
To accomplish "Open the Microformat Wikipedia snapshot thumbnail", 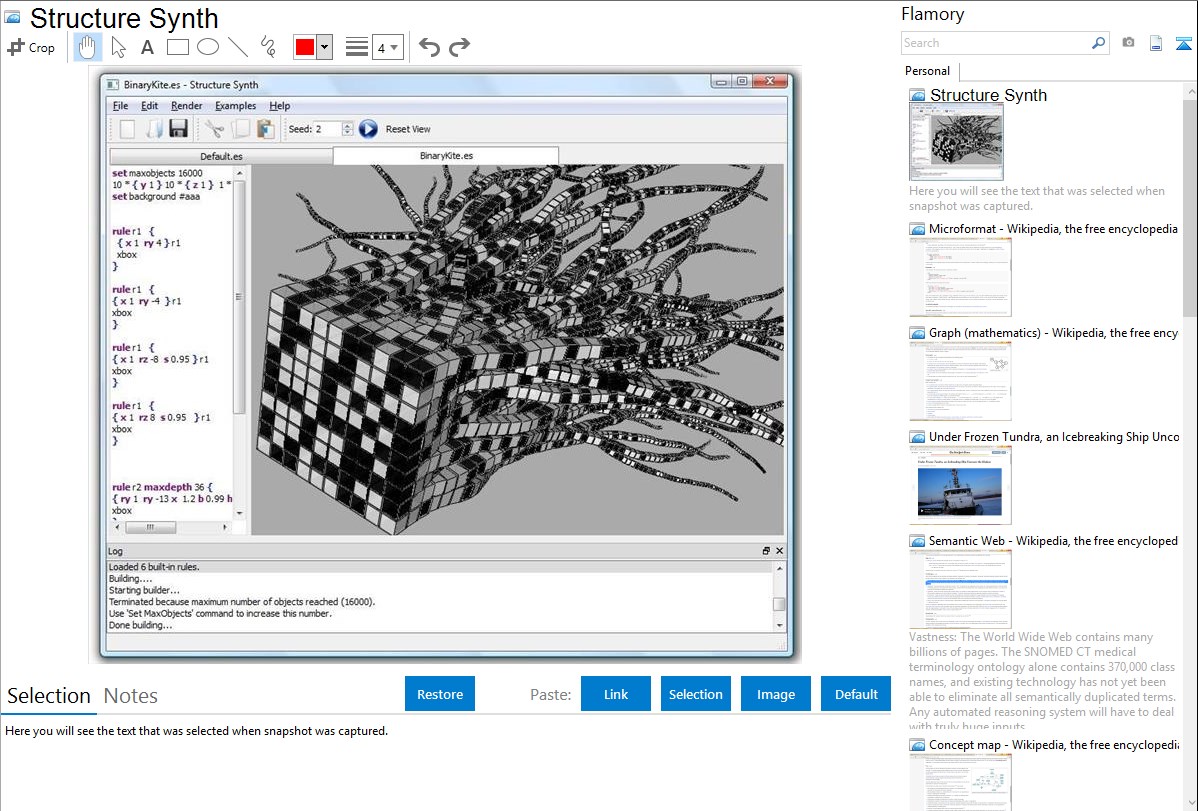I will click(960, 277).
